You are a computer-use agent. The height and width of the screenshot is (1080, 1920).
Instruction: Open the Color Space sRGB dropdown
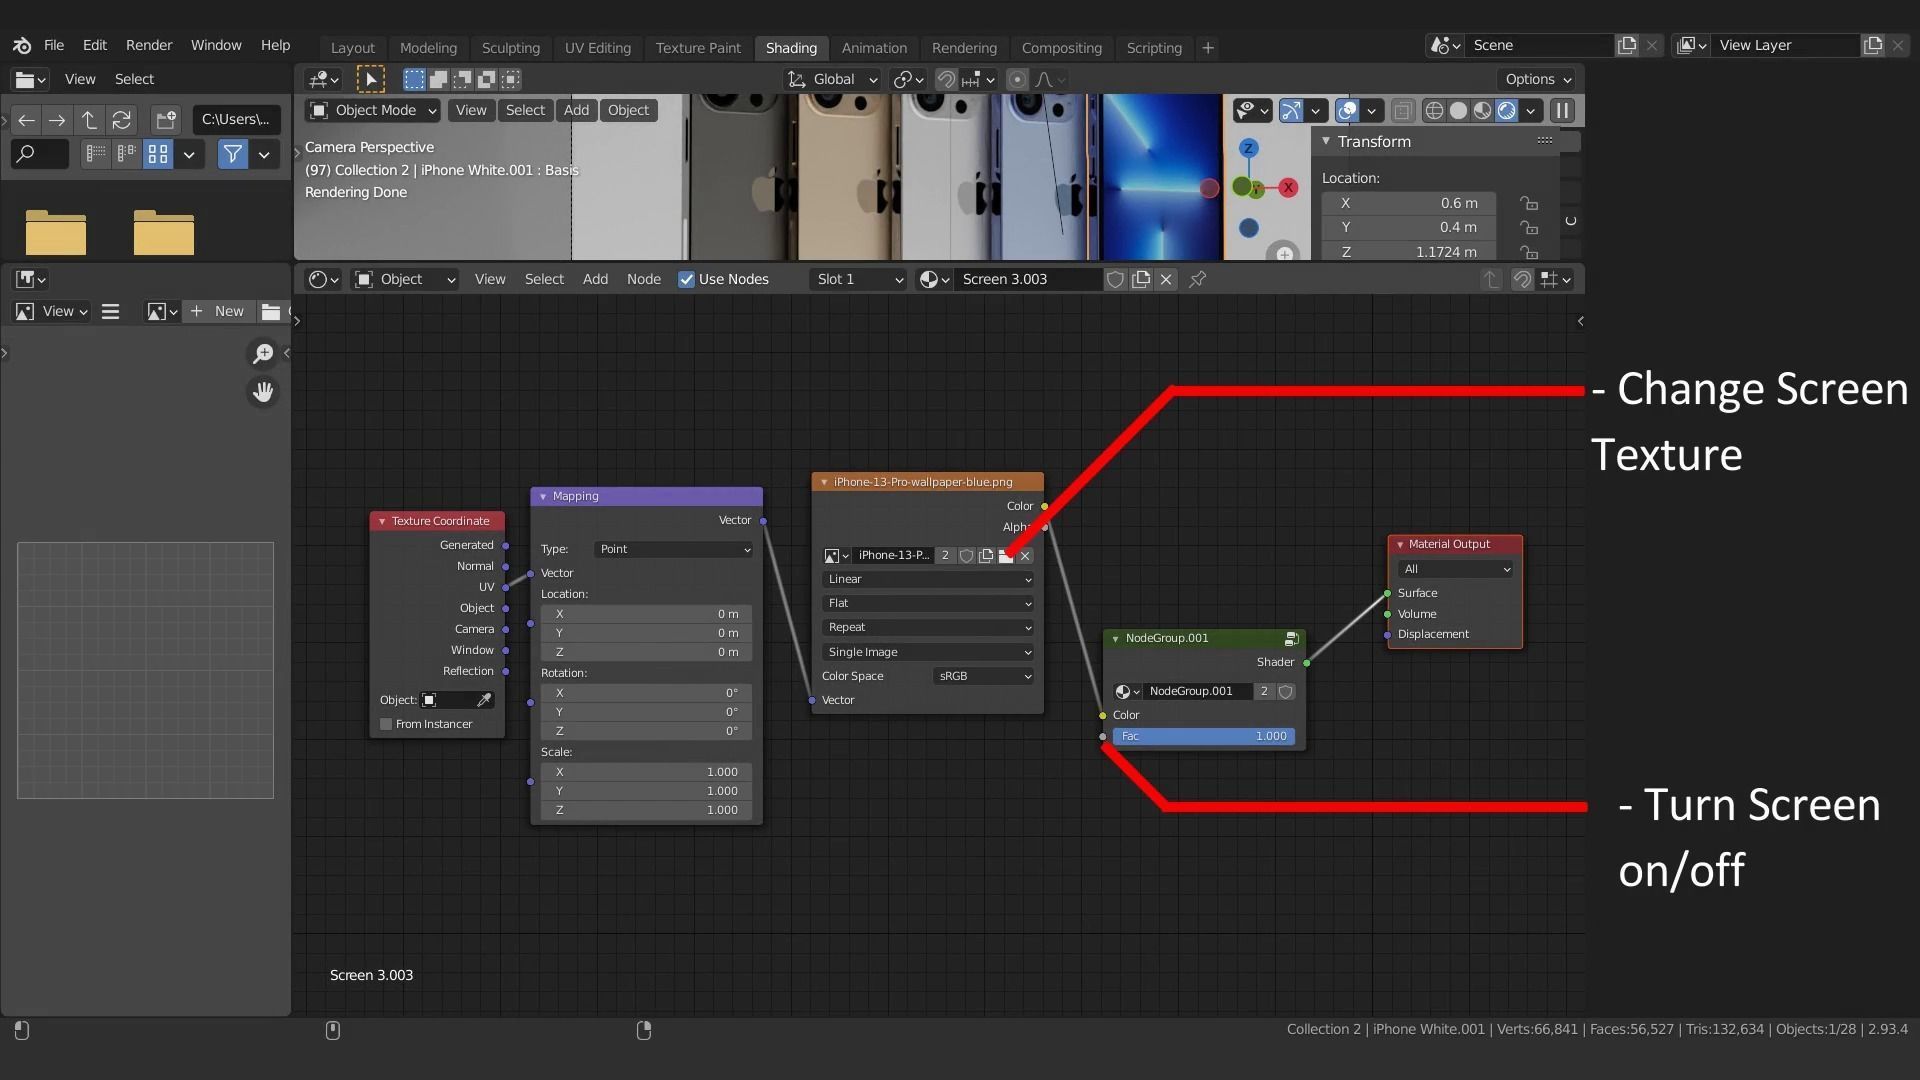point(984,676)
